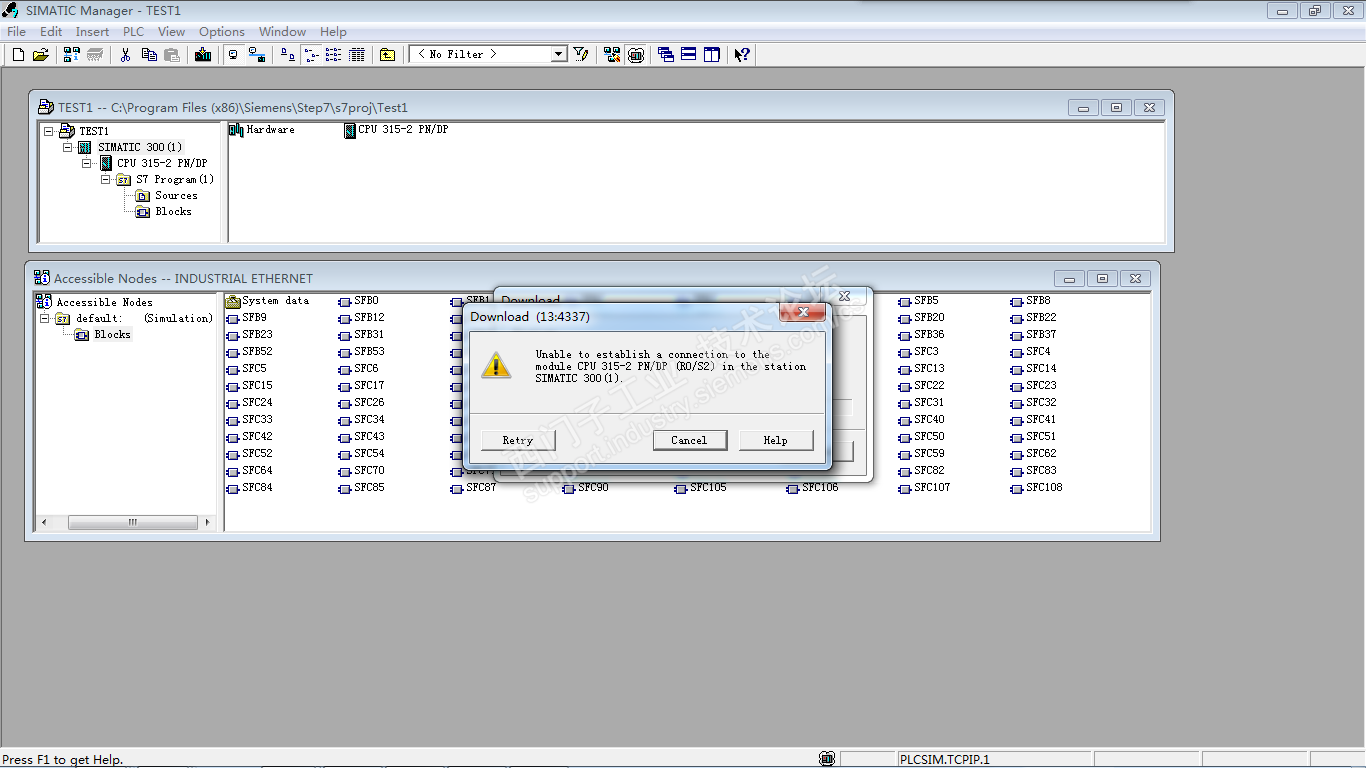The width and height of the screenshot is (1366, 768).
Task: Select the SFC43 block
Action: click(361, 437)
